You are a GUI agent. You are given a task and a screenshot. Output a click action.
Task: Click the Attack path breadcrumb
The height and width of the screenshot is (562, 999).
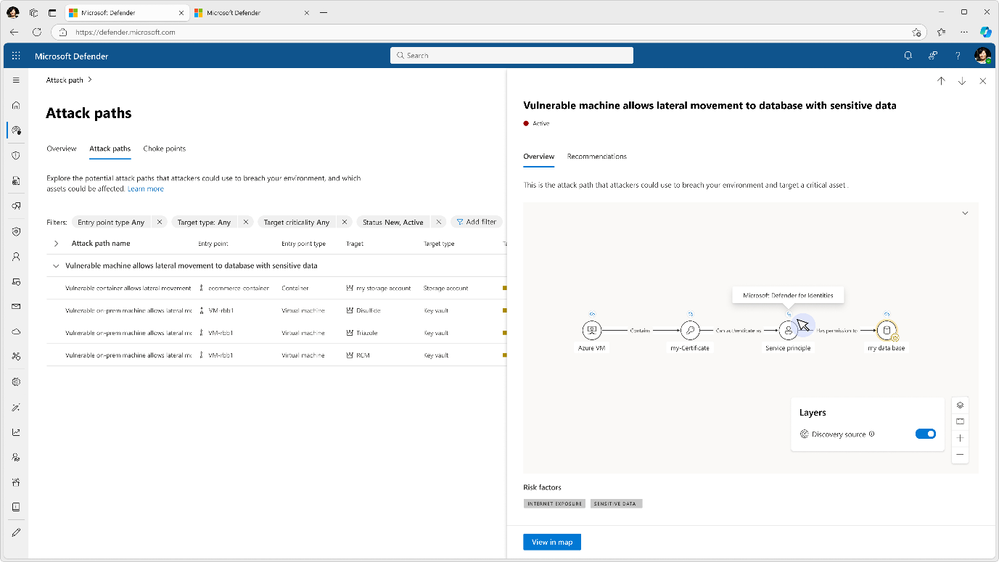(x=64, y=80)
